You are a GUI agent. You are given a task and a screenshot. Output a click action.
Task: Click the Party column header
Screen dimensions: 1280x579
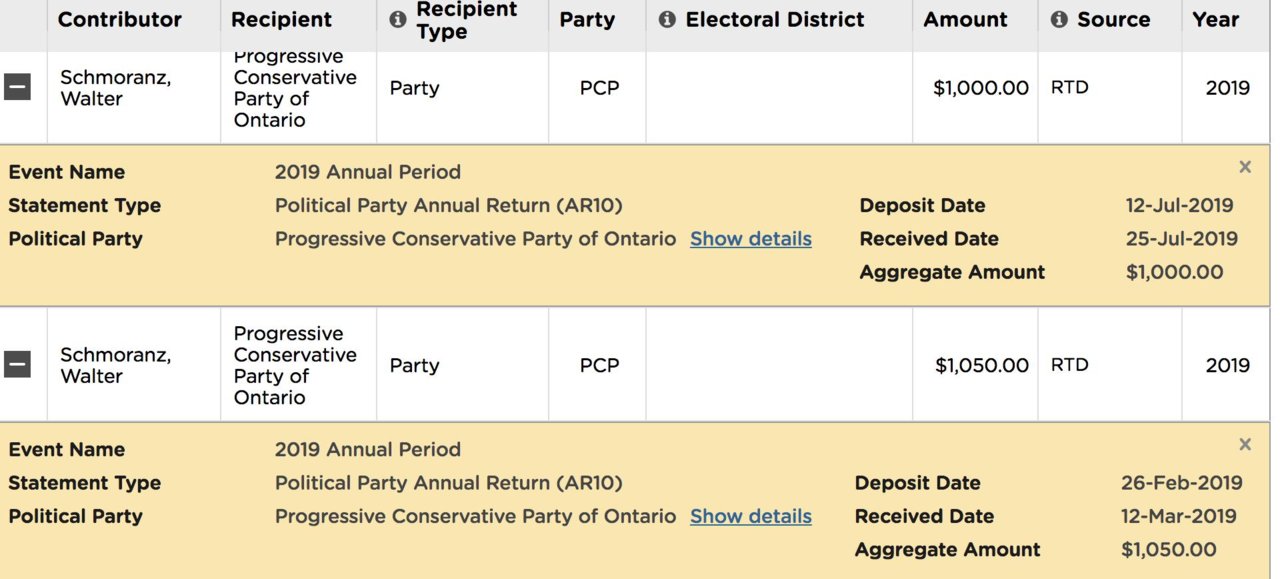point(587,20)
